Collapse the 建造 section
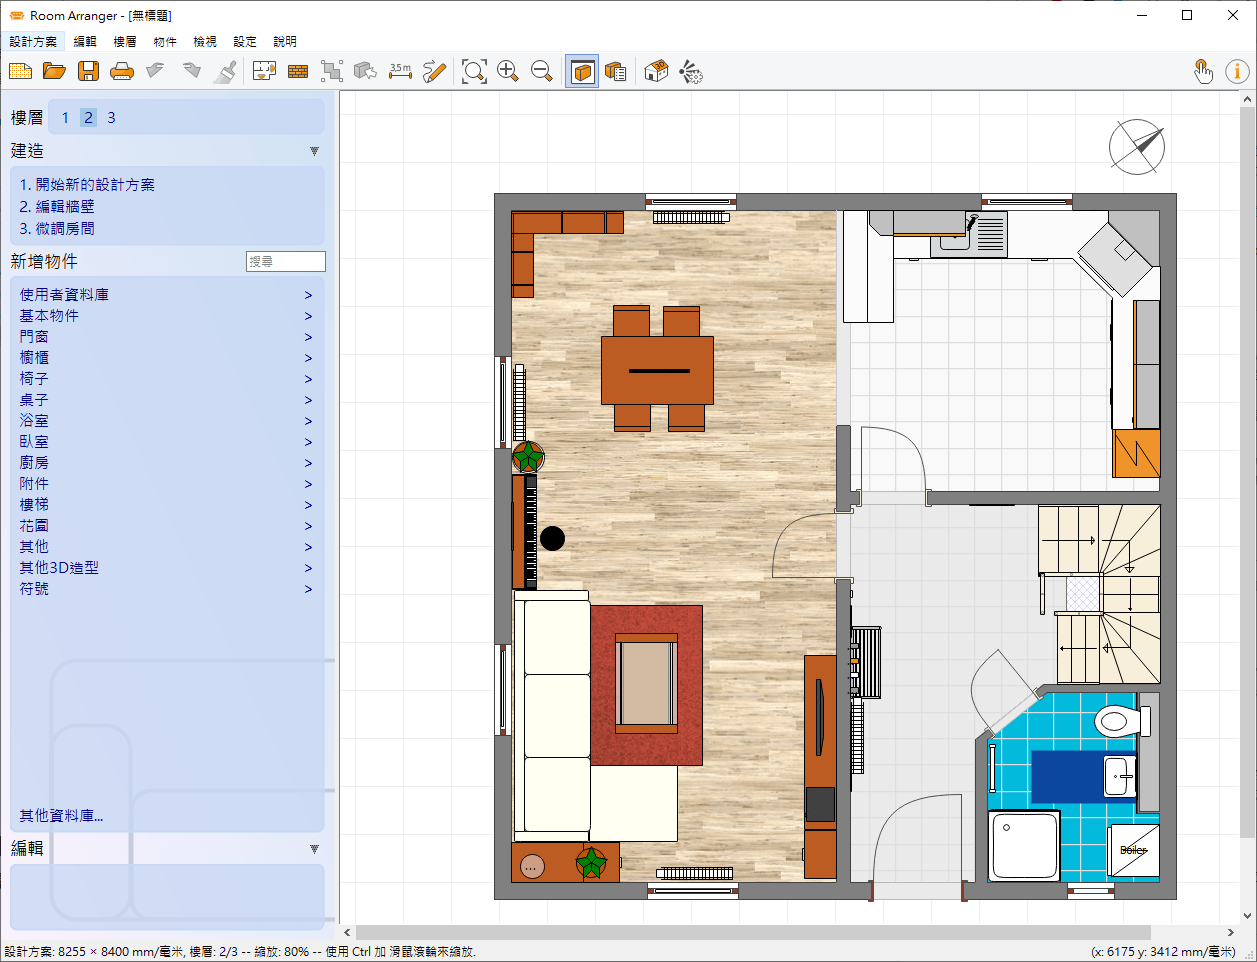The image size is (1257, 962). pos(314,151)
